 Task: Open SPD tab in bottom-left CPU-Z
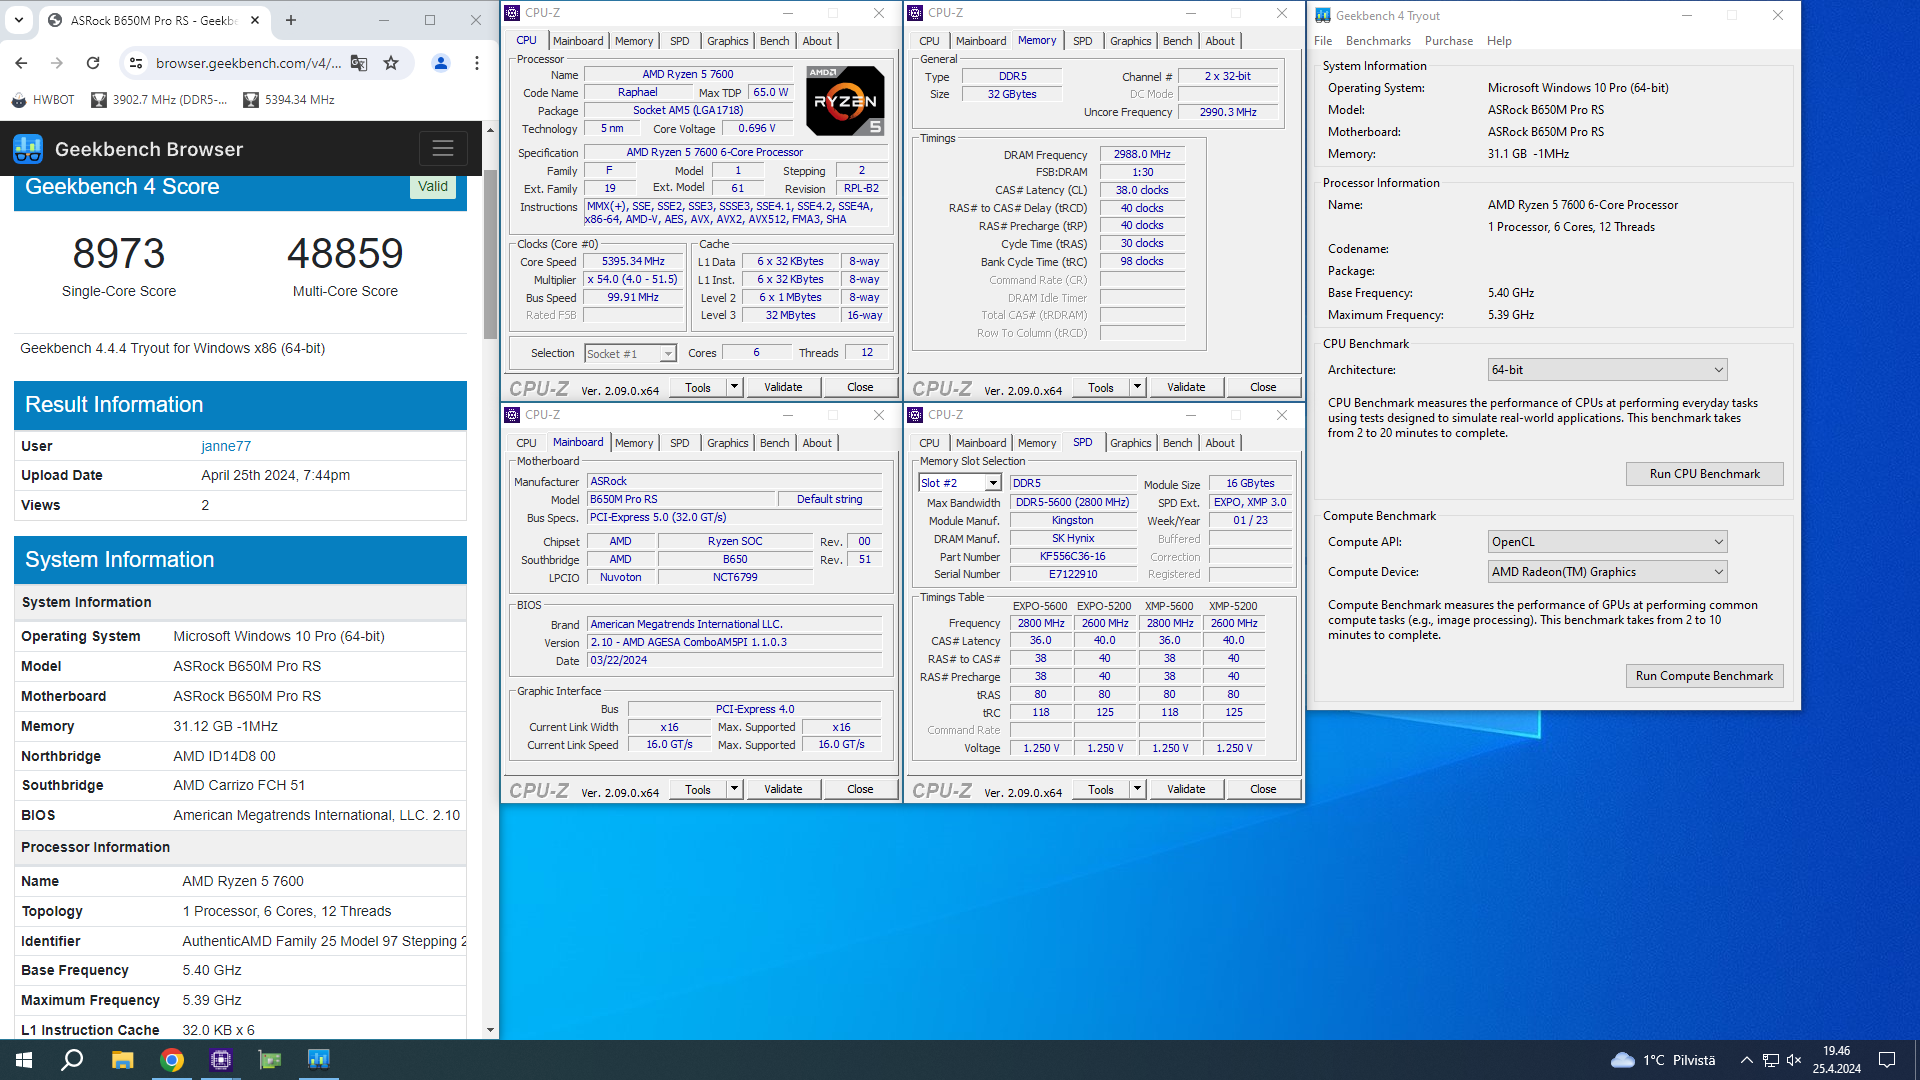[x=679, y=443]
